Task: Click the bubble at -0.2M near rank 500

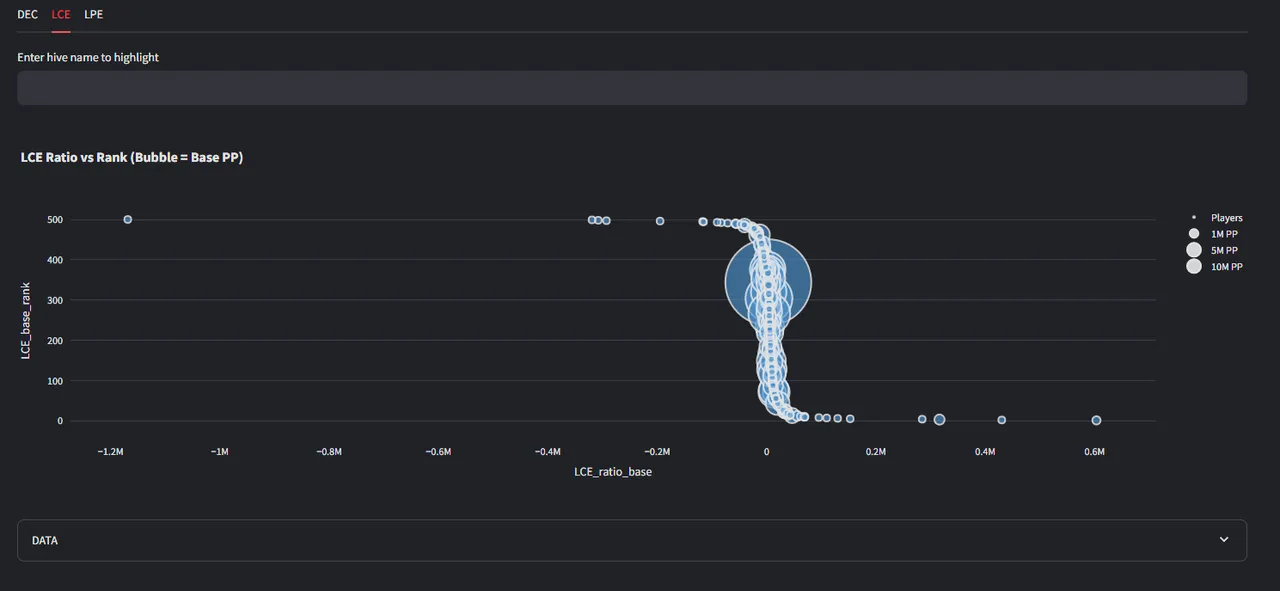Action: click(660, 221)
